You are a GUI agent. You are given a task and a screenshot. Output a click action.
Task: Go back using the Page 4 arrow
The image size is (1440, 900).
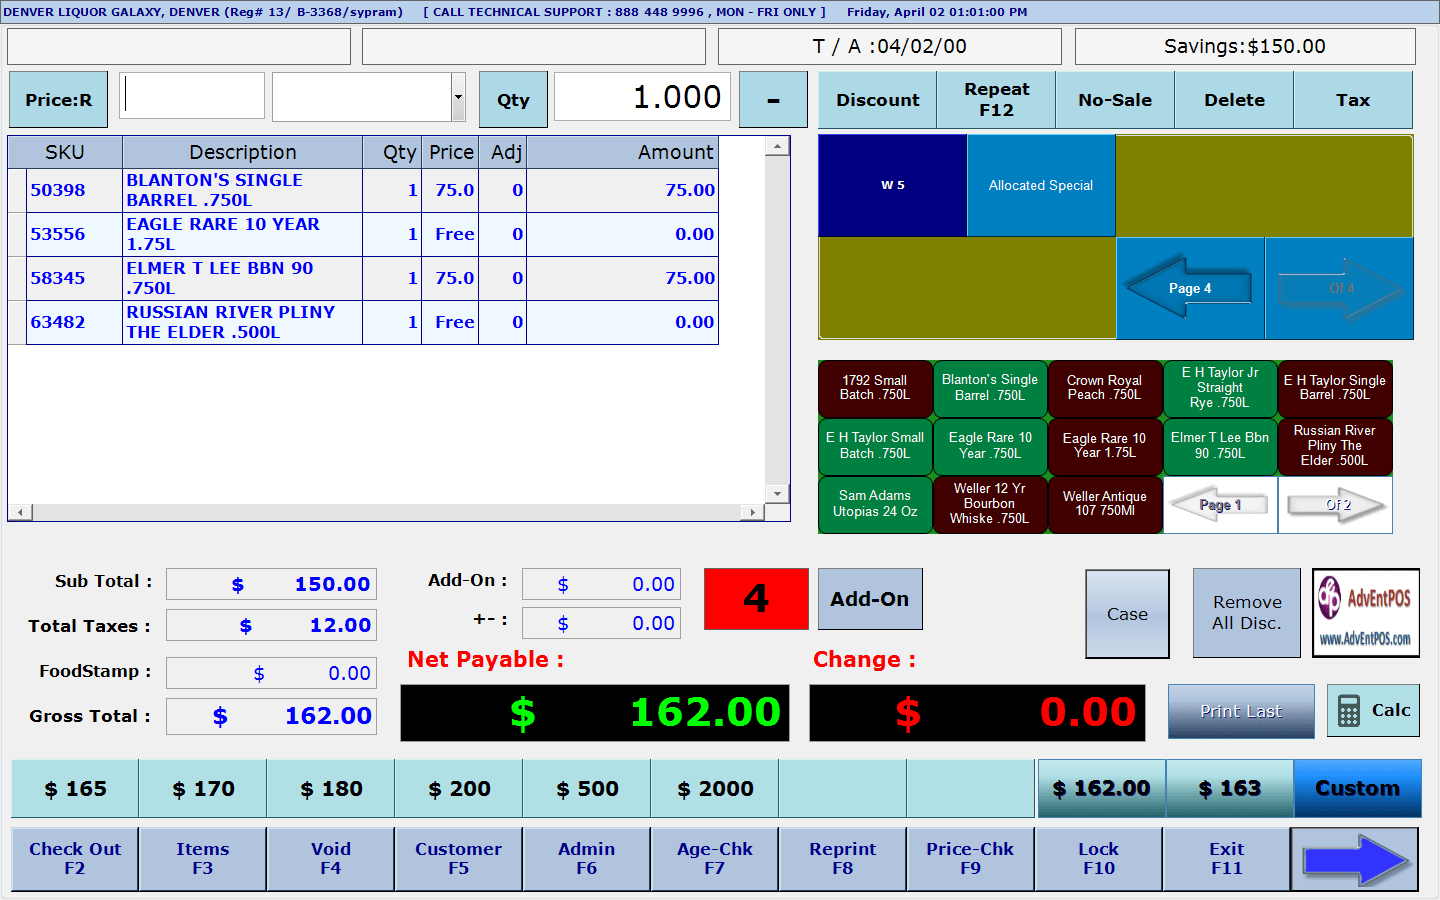point(1190,288)
